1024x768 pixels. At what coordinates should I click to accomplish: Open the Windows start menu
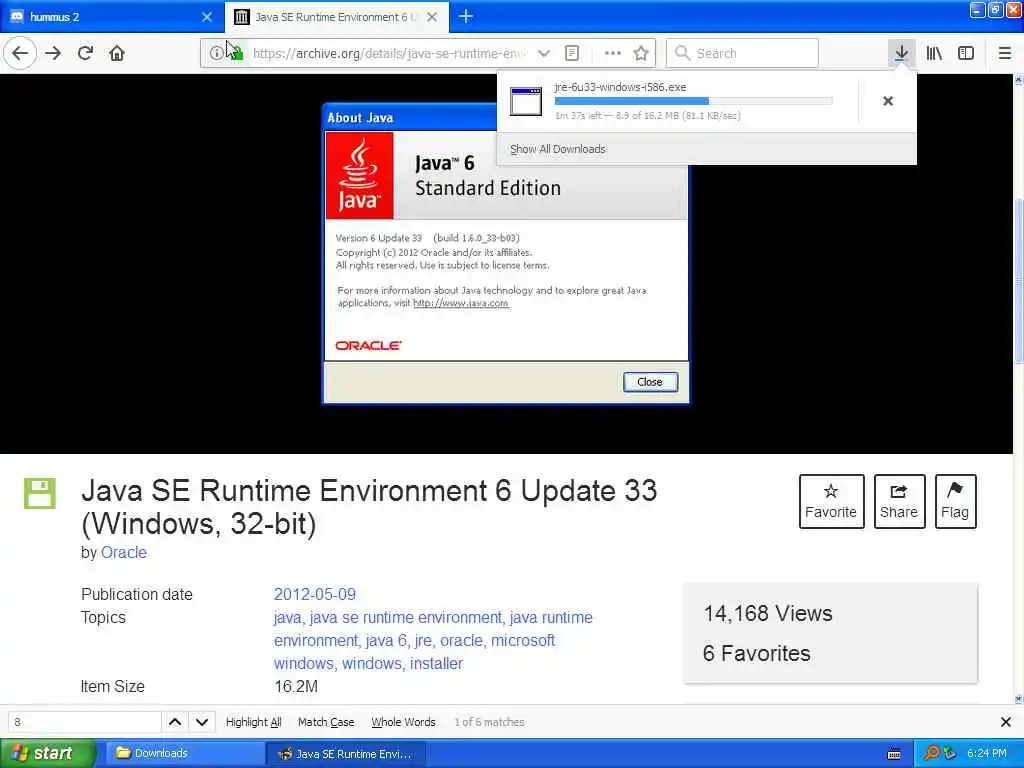(x=48, y=754)
